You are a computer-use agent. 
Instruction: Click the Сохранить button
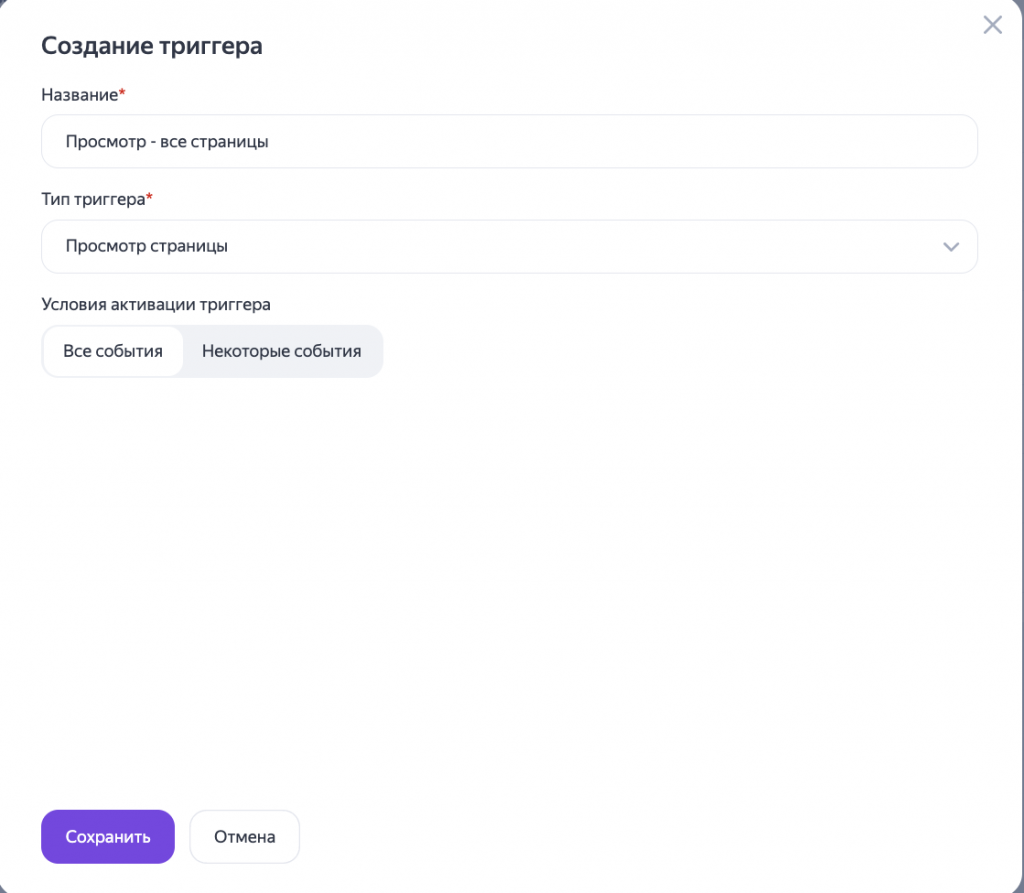pos(107,836)
